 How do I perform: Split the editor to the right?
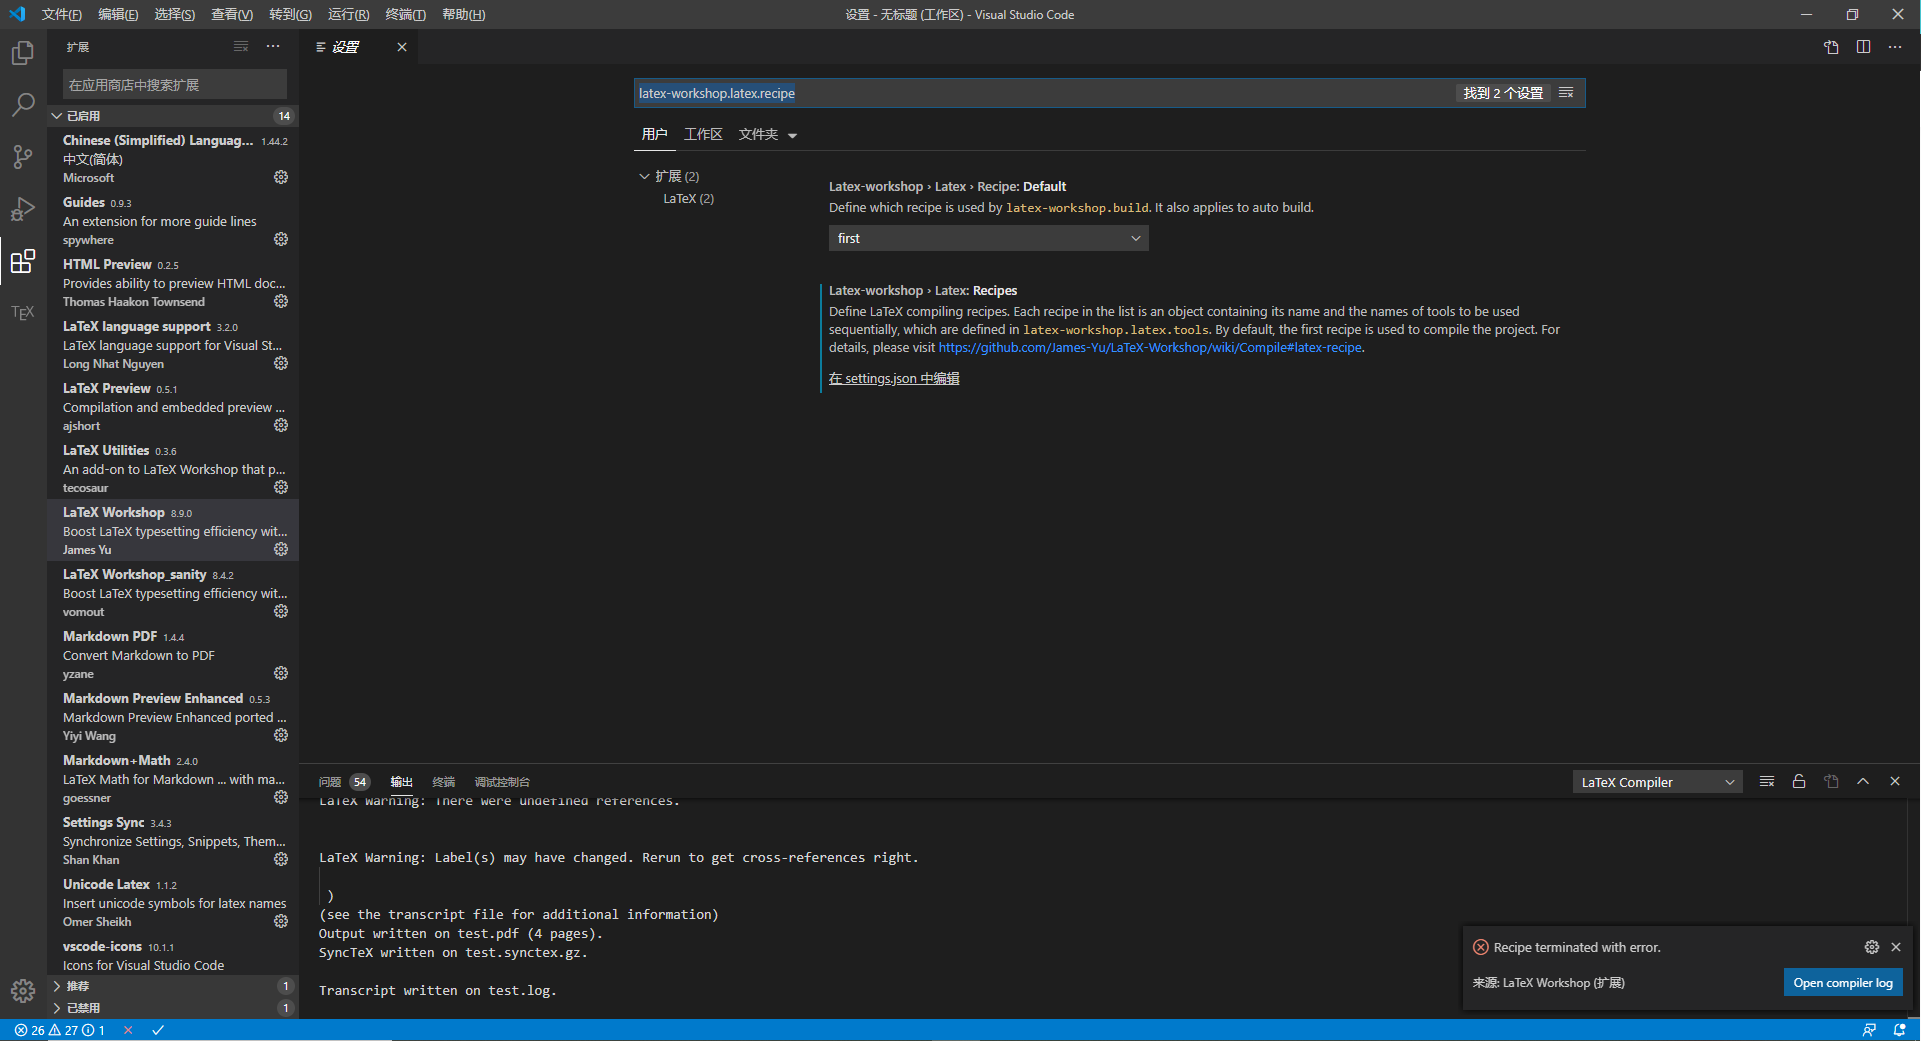coord(1863,47)
